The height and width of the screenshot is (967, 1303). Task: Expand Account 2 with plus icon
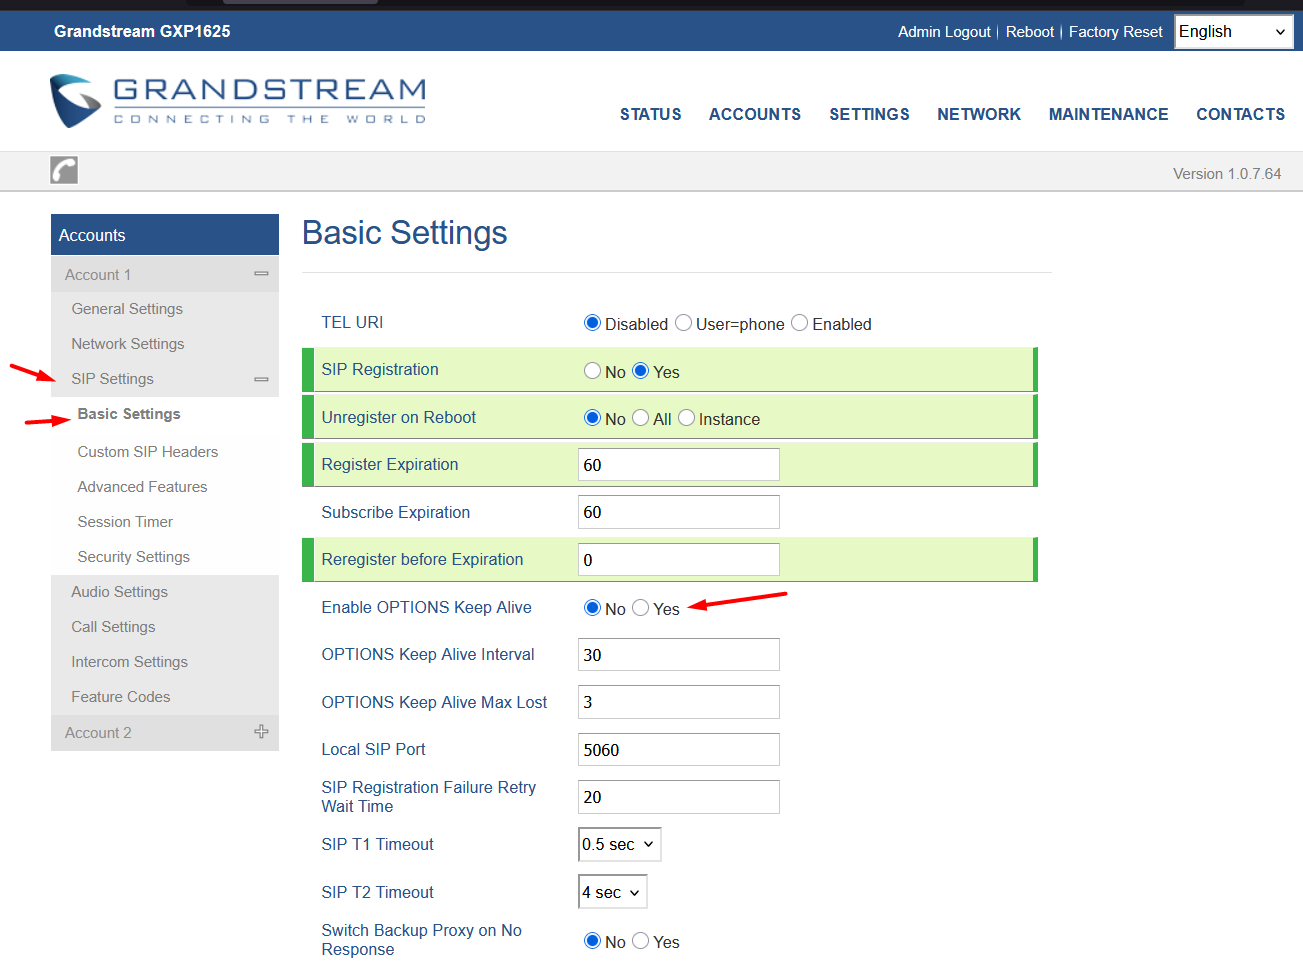pos(261,732)
